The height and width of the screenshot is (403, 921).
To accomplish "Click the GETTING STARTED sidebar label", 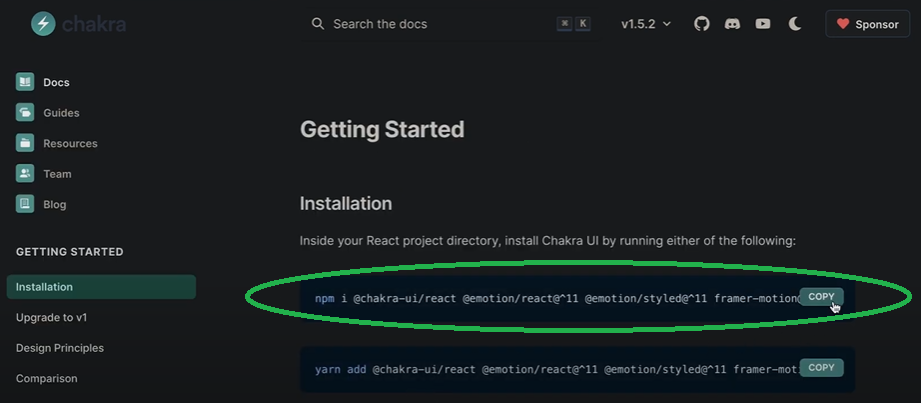I will tap(70, 252).
